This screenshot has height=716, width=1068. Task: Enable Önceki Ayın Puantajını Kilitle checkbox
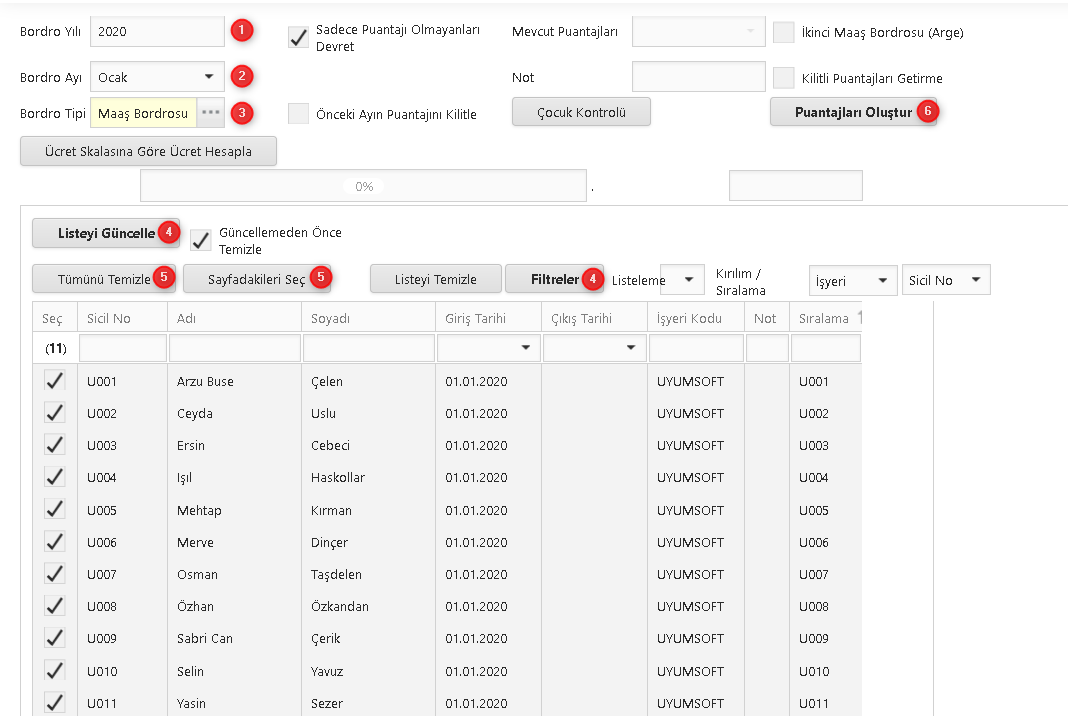point(298,113)
